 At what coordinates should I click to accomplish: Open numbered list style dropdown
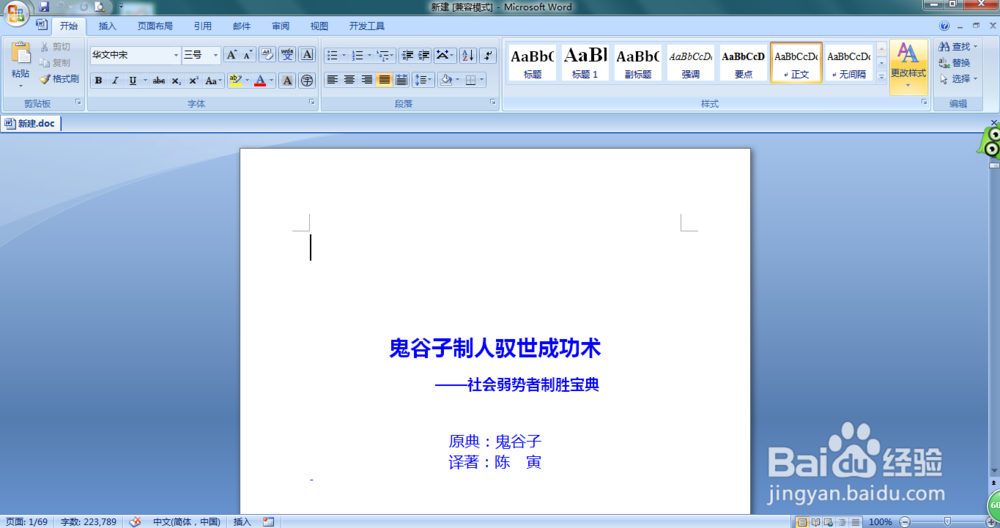click(370, 55)
